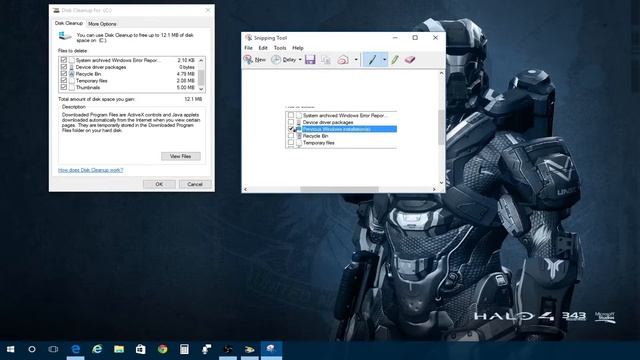Viewport: 640px width, 360px height.
Task: Click Snipping Tool scroll up arrow
Action: [441, 73]
